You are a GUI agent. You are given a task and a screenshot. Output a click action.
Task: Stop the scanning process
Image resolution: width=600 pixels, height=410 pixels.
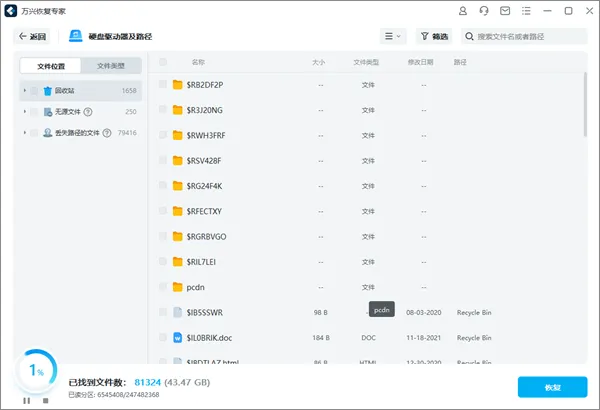pyautogui.click(x=46, y=400)
